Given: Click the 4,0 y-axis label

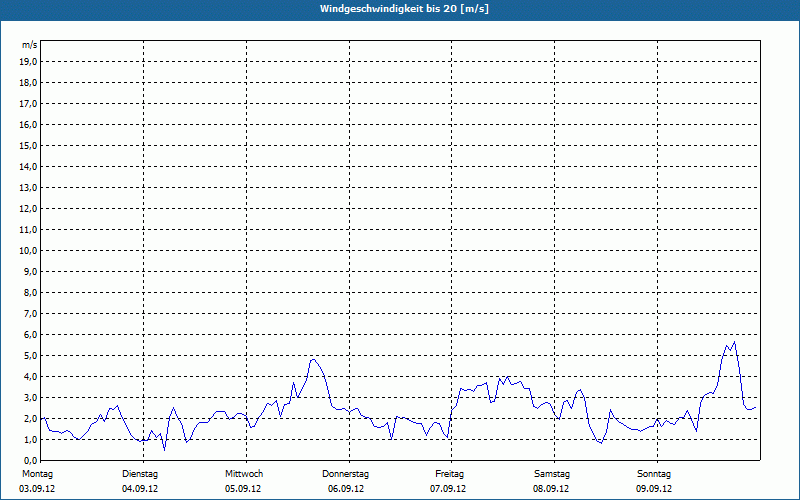Looking at the screenshot, I should [x=30, y=376].
